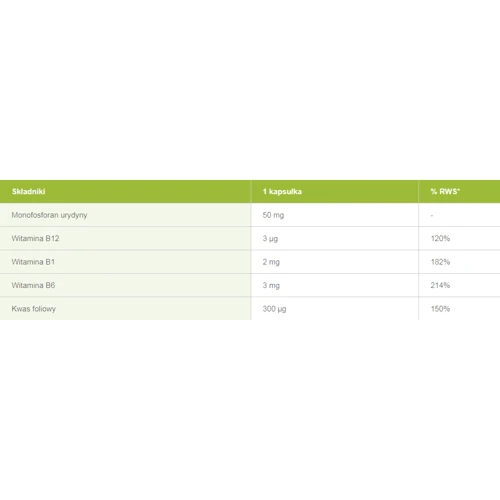Click the 3 µg dosage for B12
Viewport: 500px width, 500px height.
point(270,238)
